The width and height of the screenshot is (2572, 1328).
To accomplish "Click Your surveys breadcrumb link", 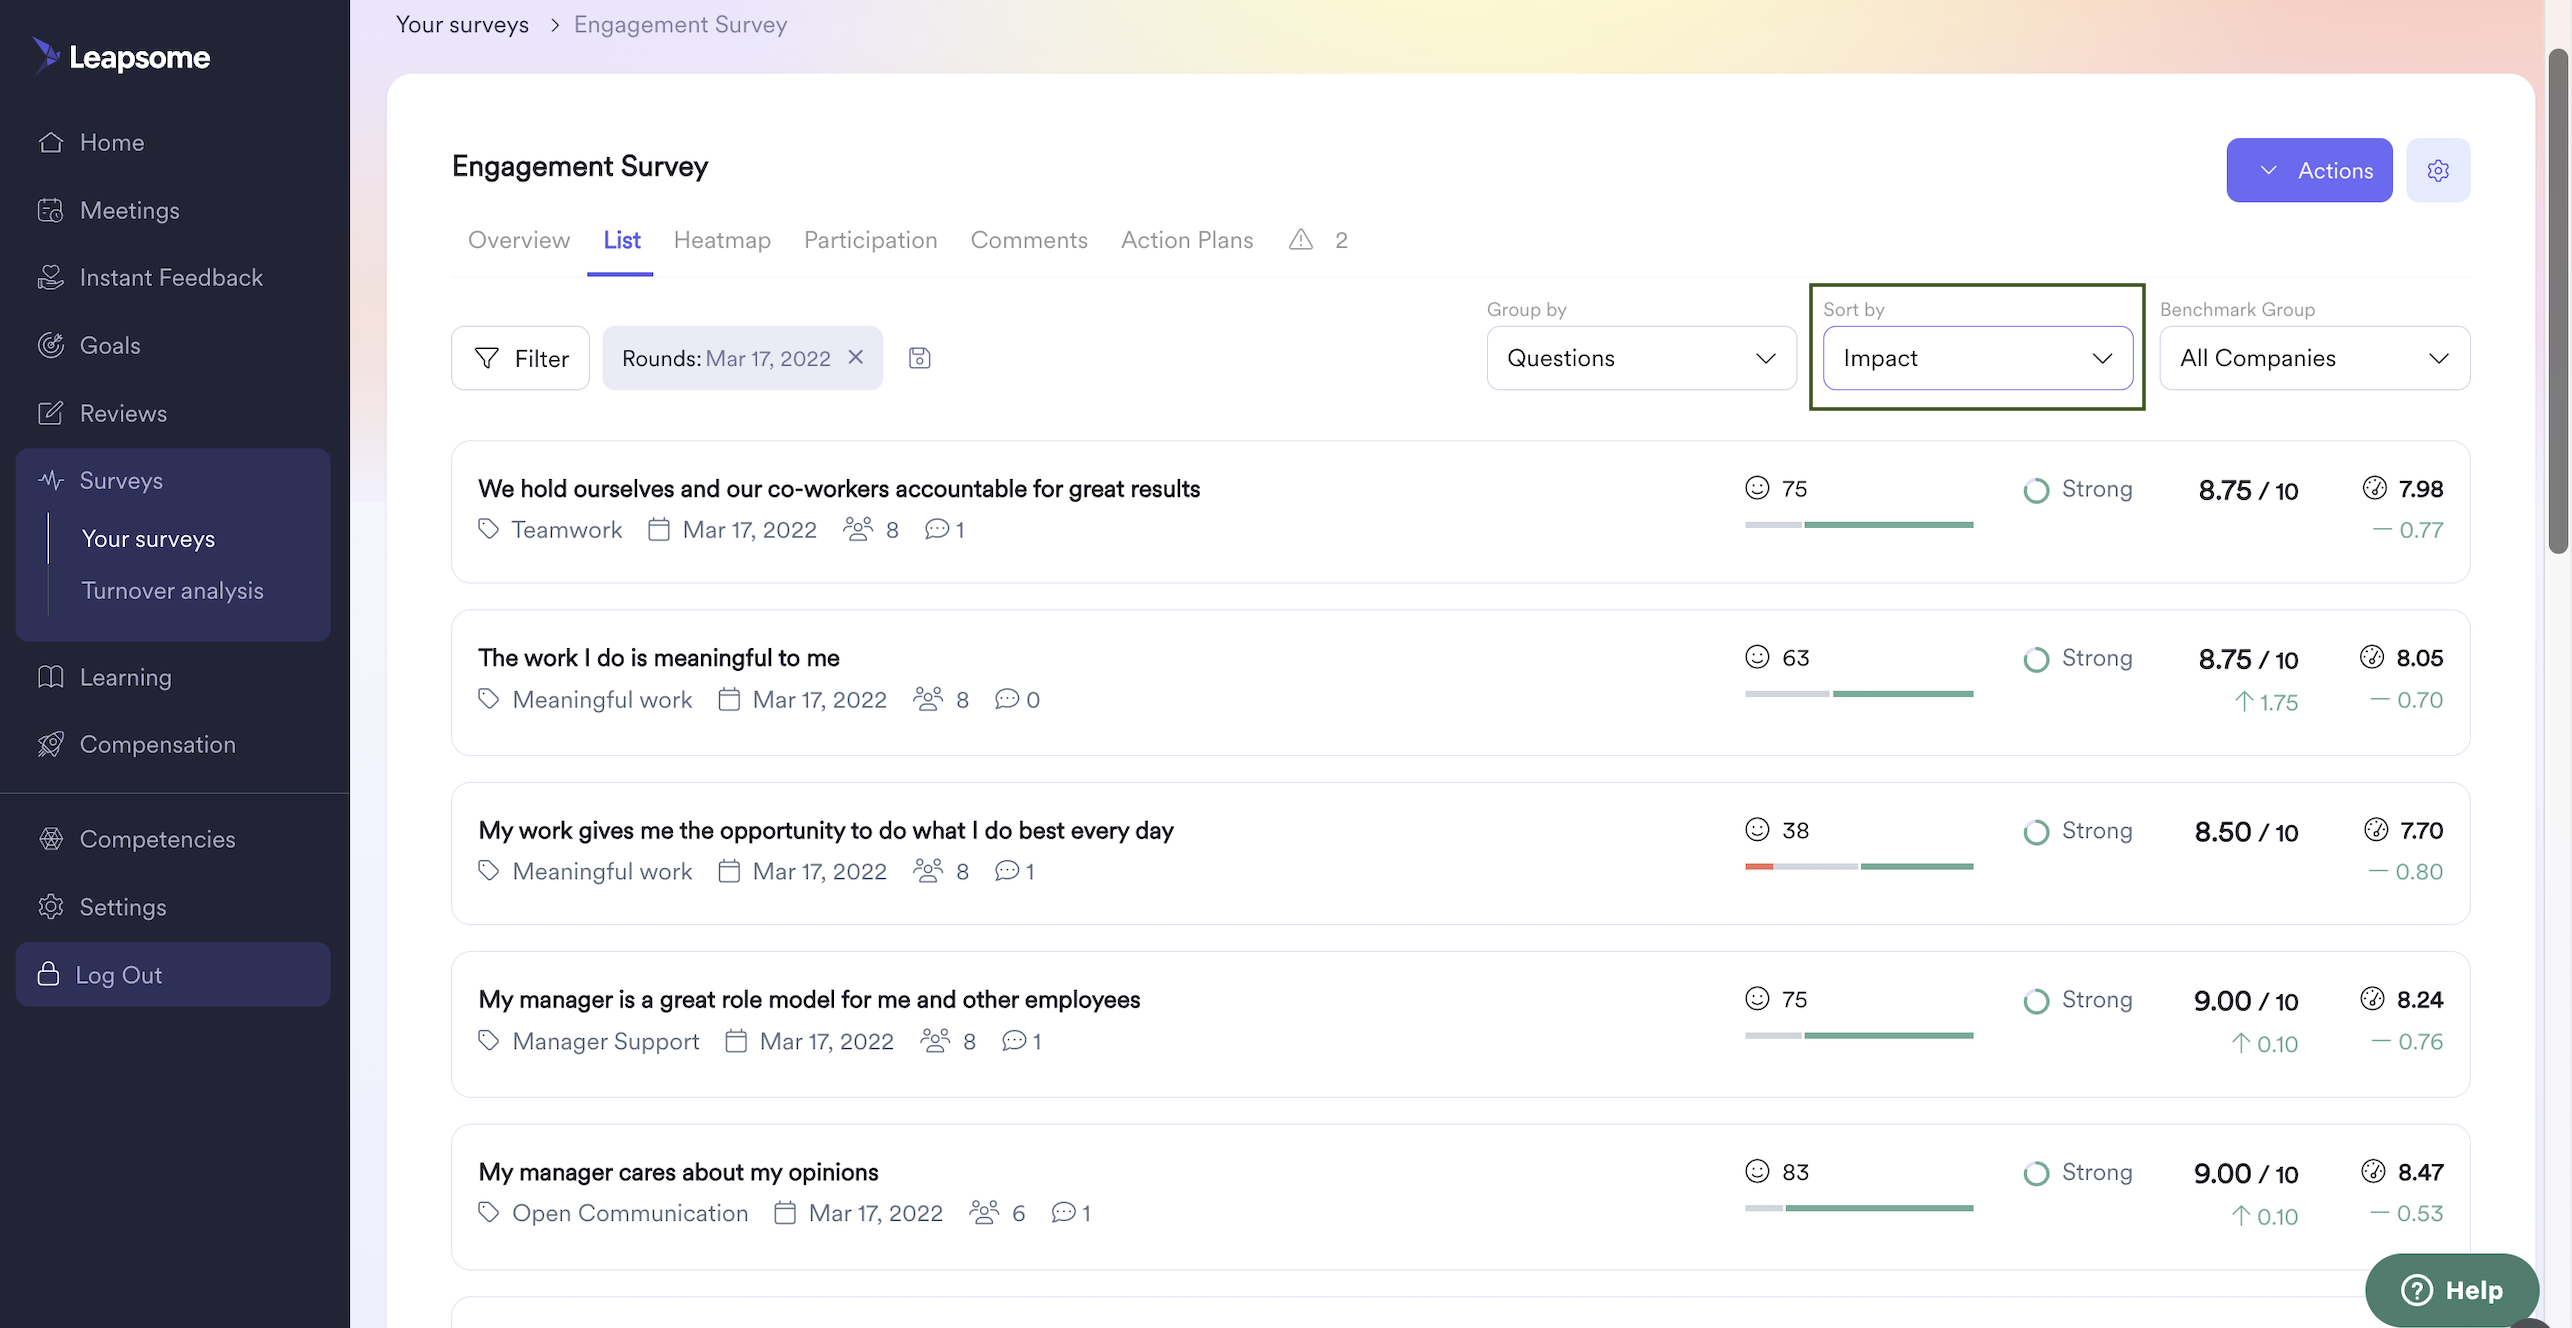I will [462, 24].
